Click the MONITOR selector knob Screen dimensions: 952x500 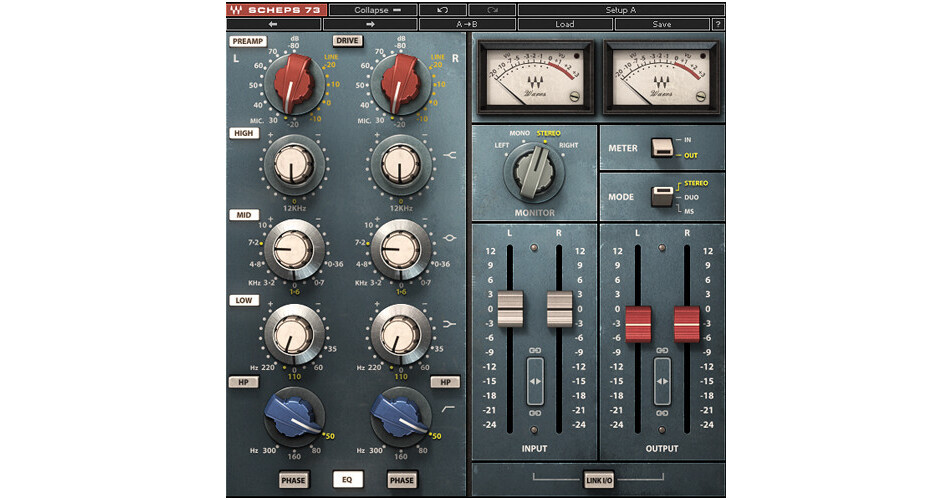(534, 172)
